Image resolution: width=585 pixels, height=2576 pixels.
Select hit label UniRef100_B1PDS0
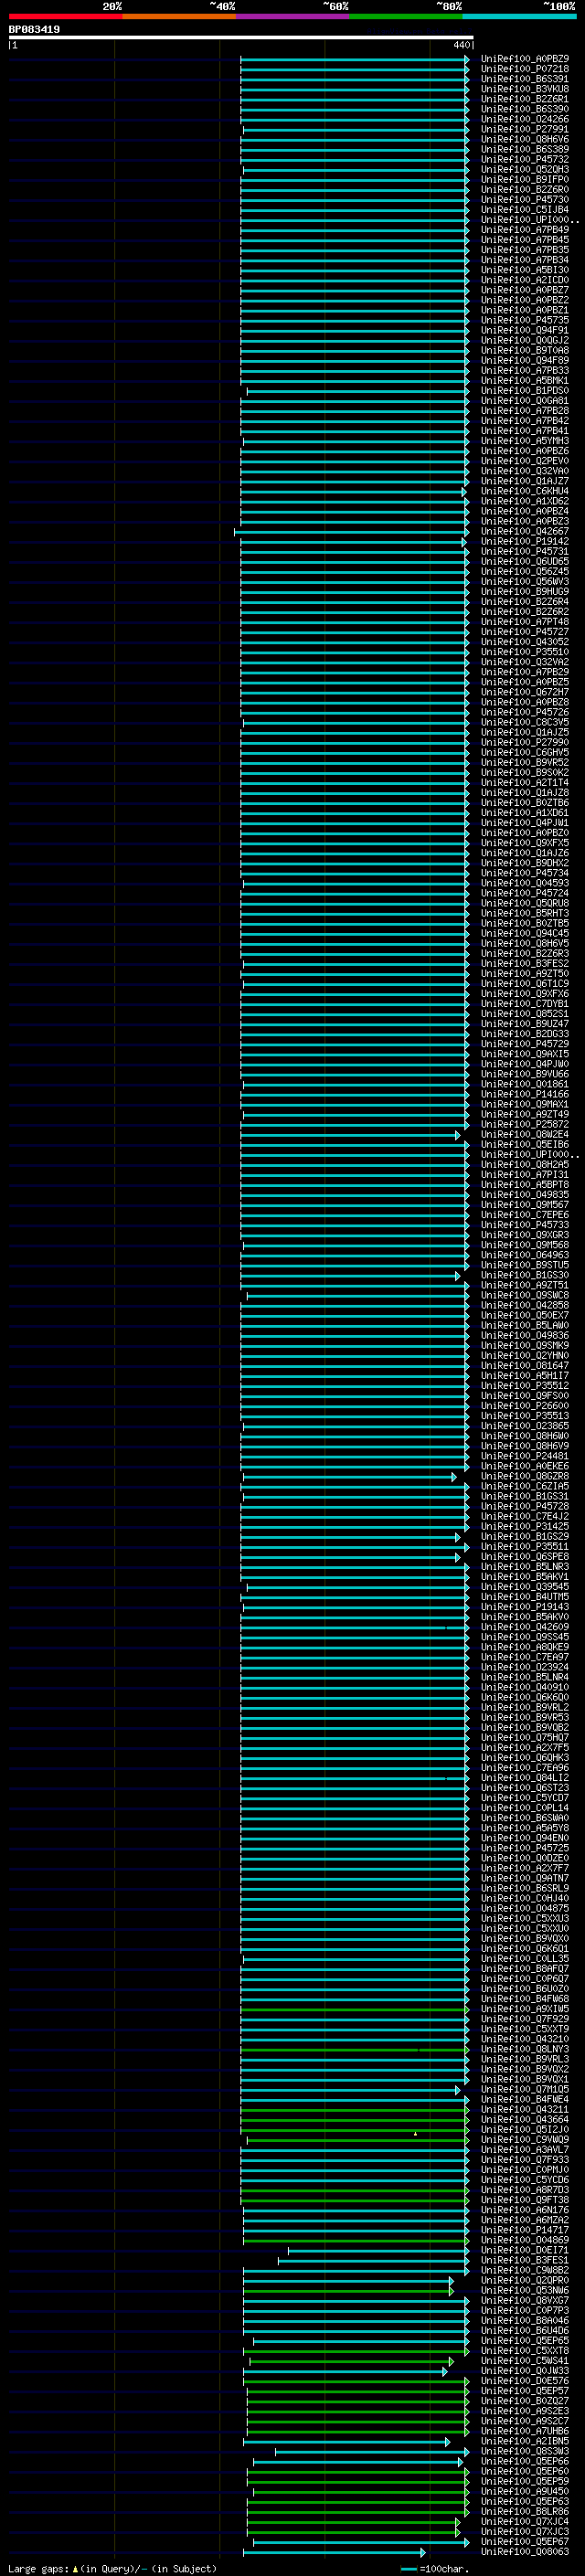[525, 391]
